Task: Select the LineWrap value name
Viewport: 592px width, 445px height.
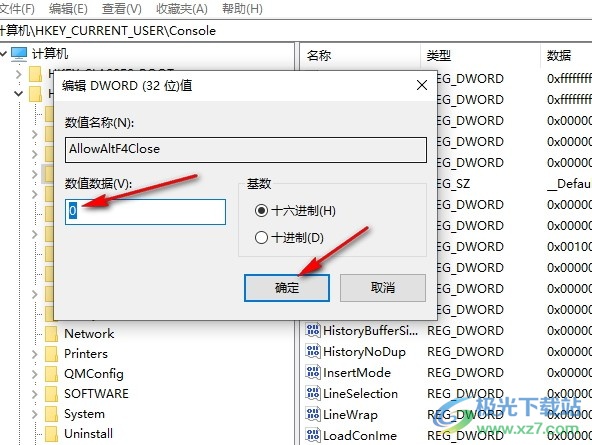Action: click(350, 415)
